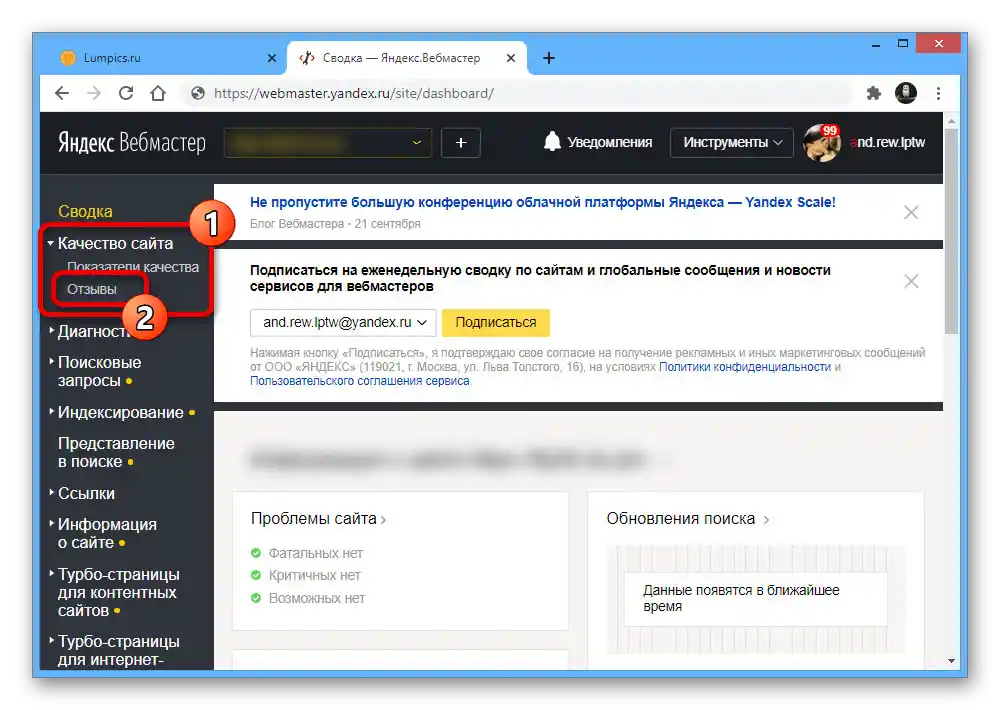Expand the Индексирование section
This screenshot has height=710, width=1000.
point(120,411)
